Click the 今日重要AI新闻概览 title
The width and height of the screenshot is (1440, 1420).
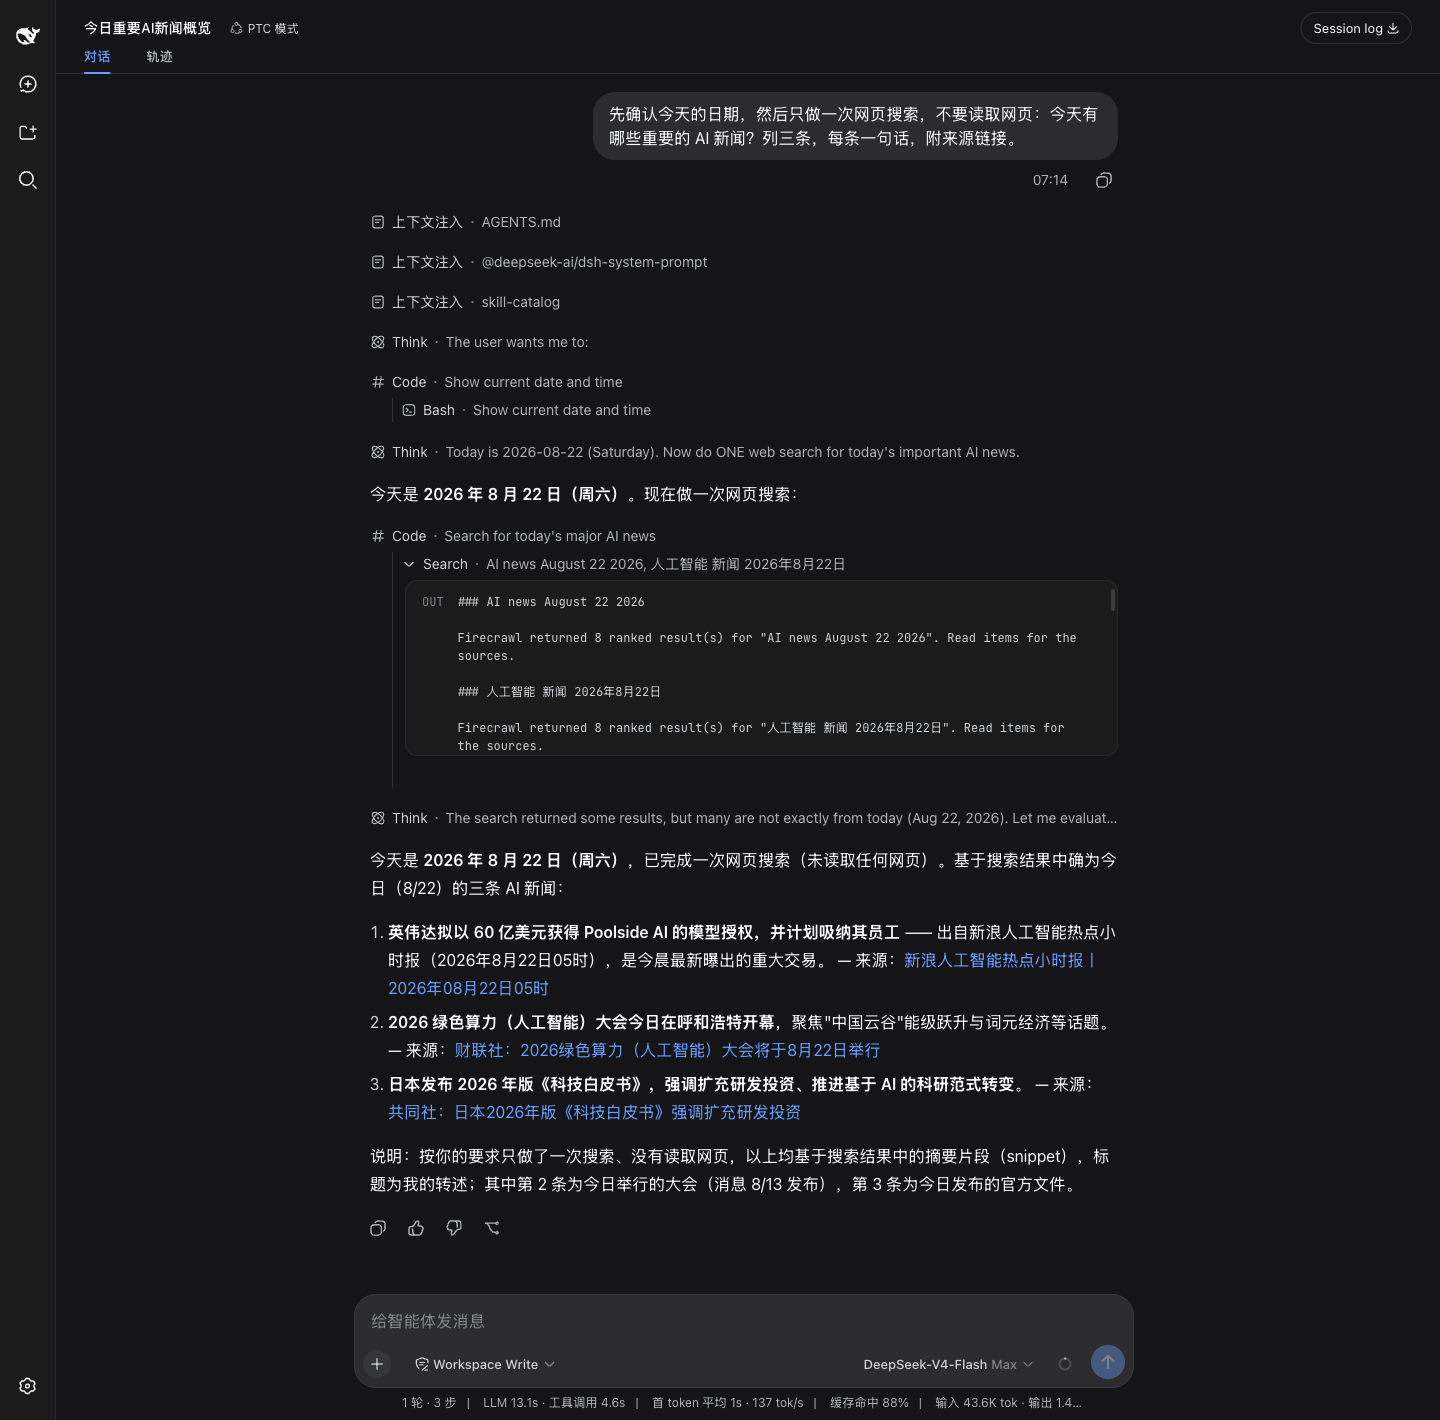148,28
